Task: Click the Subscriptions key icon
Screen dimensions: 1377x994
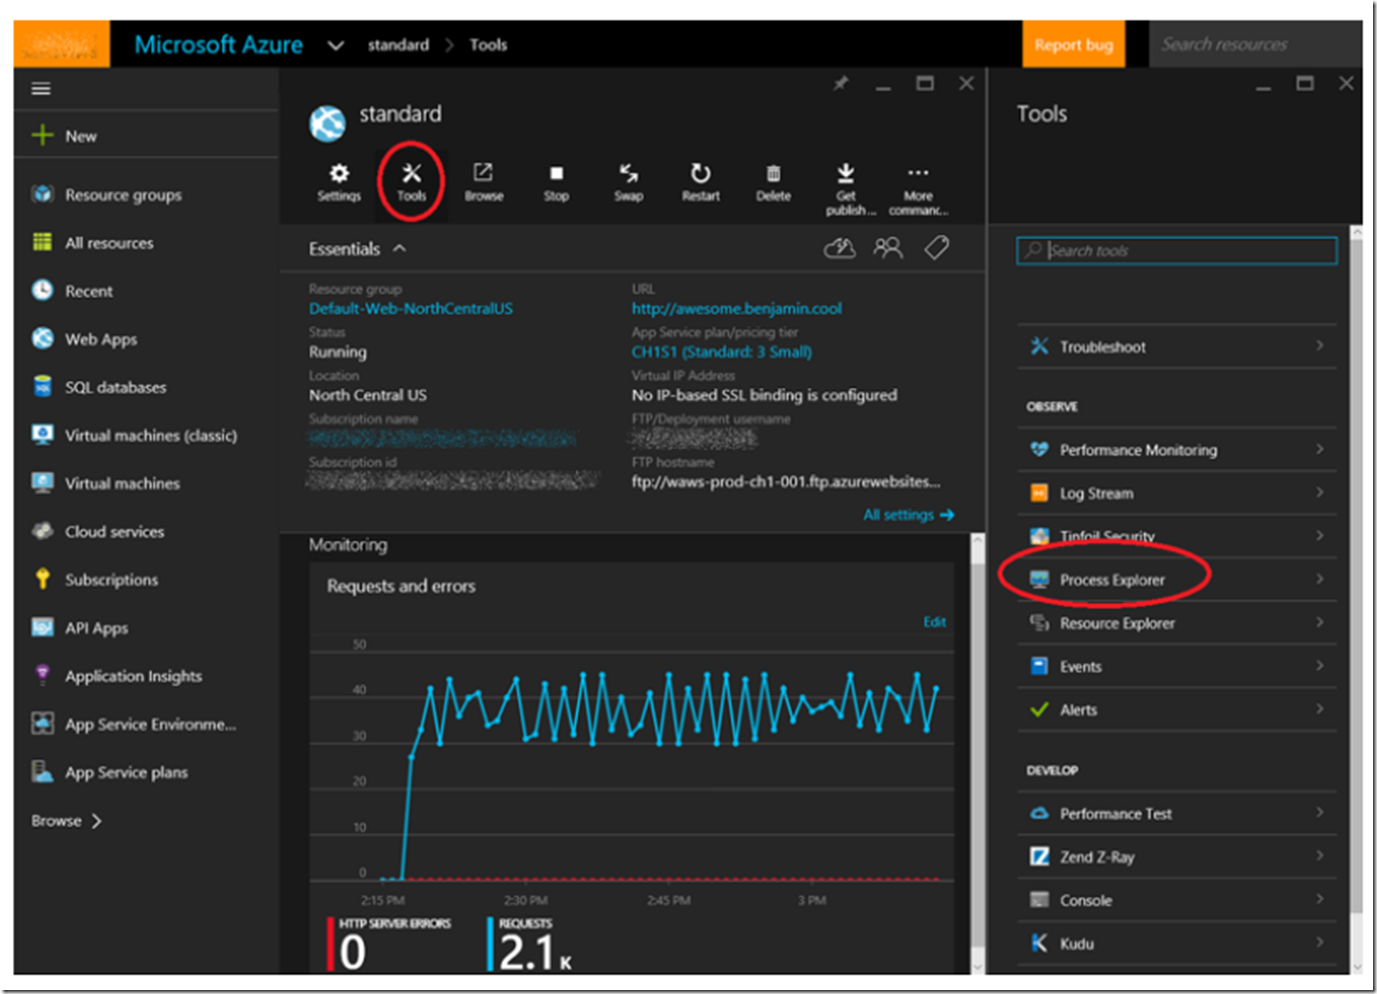Action: click(42, 579)
